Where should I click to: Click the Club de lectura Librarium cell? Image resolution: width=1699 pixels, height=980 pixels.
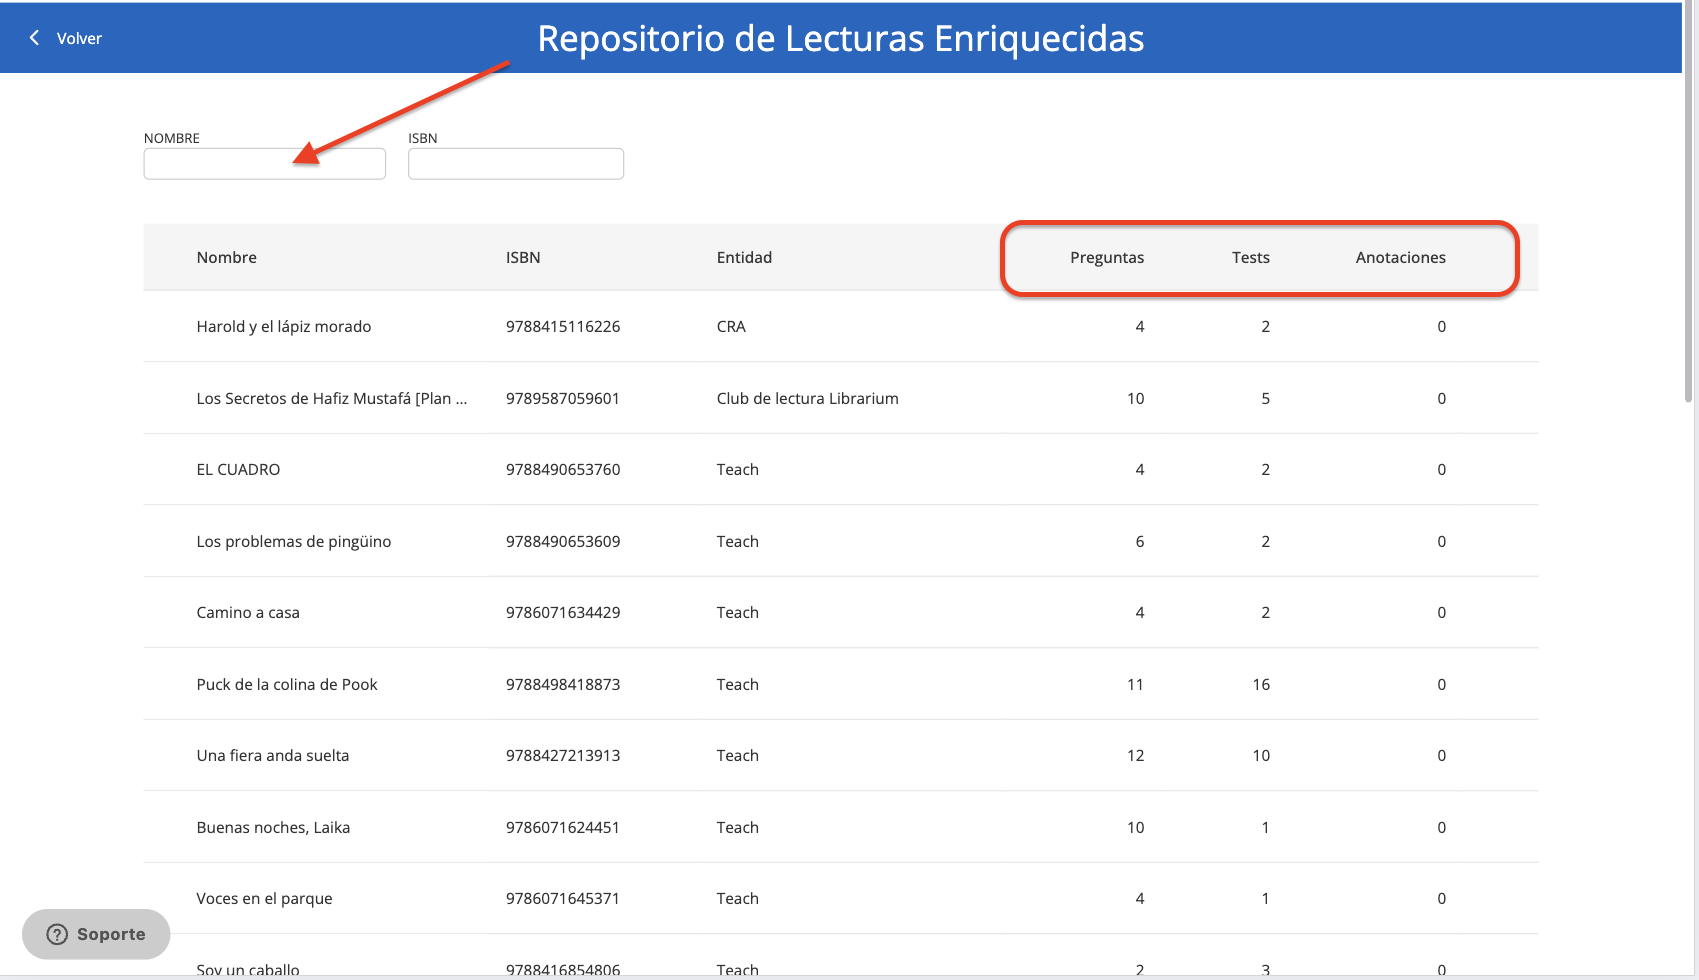(807, 398)
